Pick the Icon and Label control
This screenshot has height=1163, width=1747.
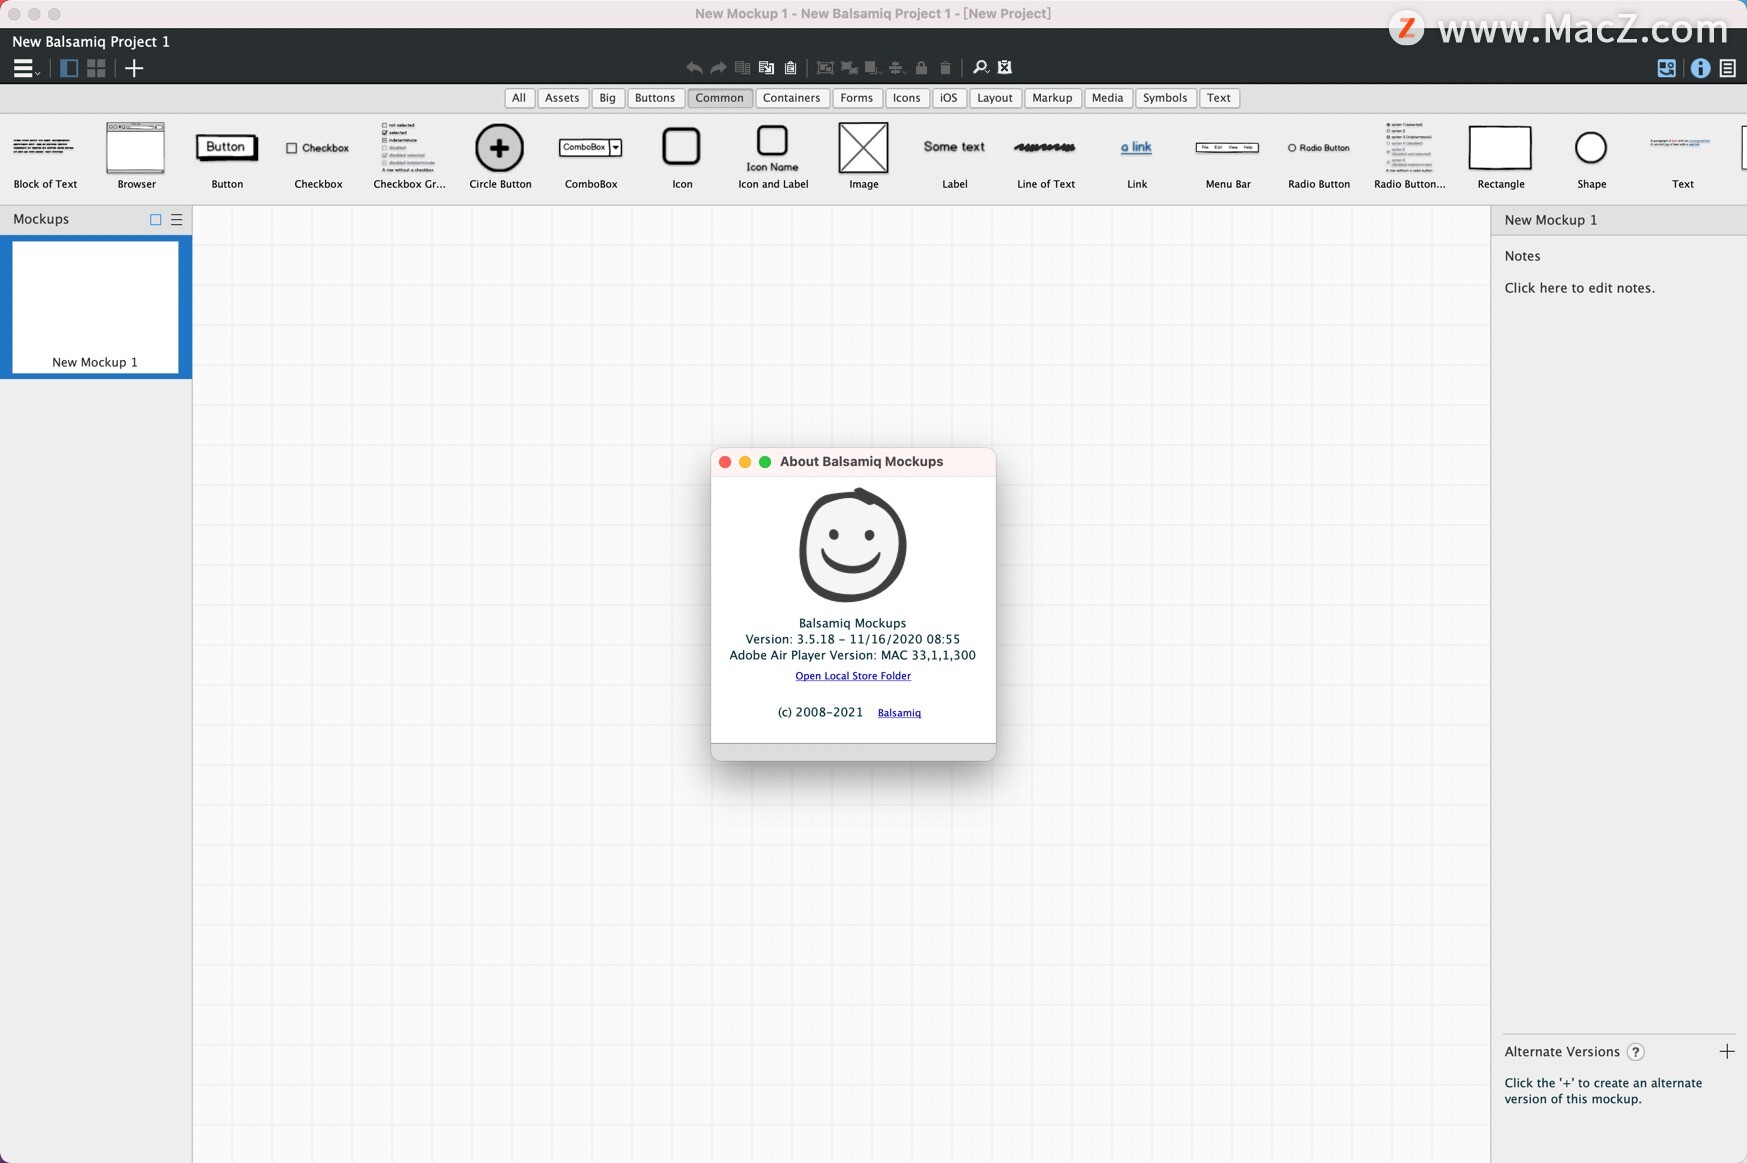pyautogui.click(x=773, y=156)
